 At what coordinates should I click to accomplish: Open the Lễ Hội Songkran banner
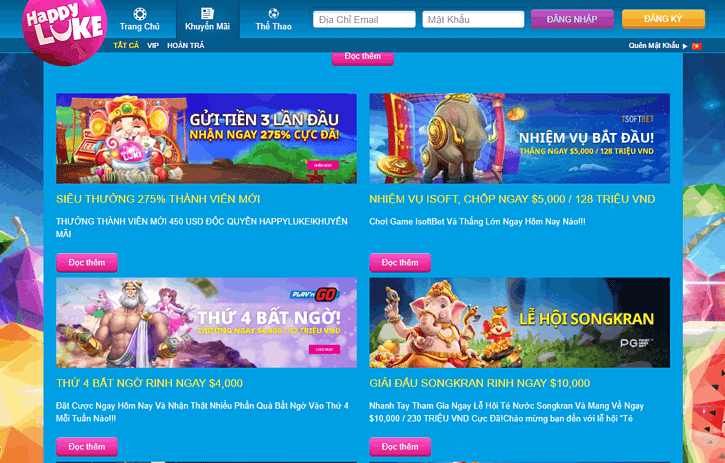(x=519, y=322)
